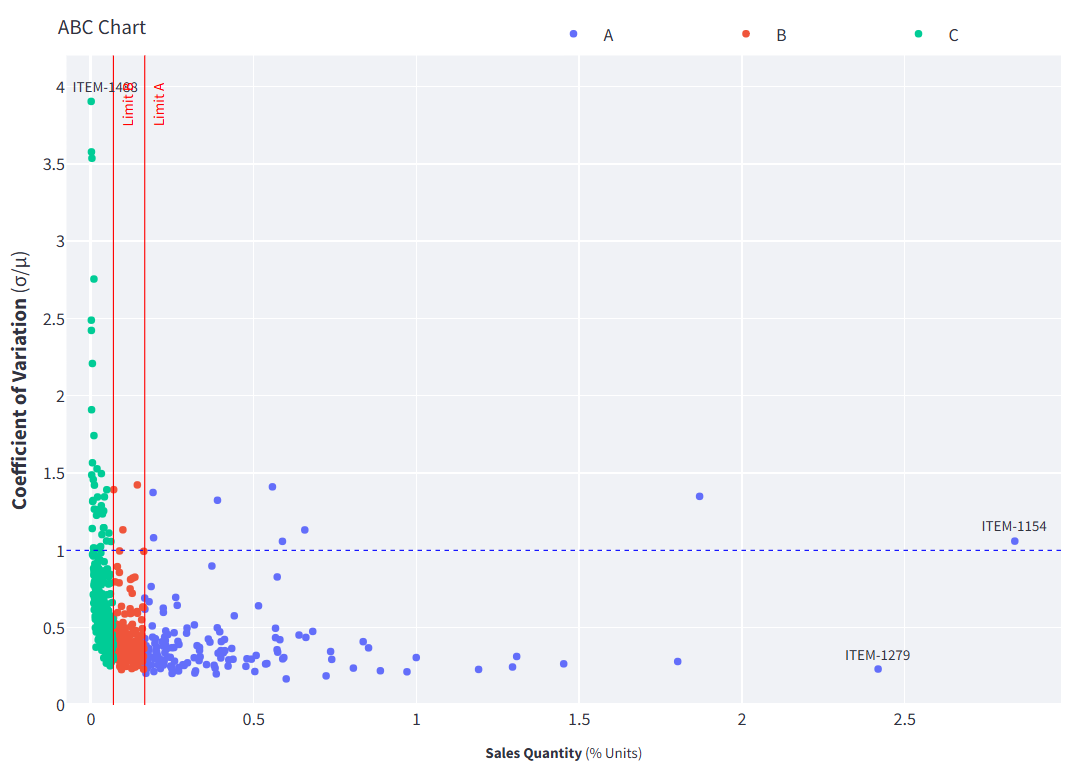Click the x-axis tick label '1.5'
This screenshot has width=1072, height=765.
[579, 720]
